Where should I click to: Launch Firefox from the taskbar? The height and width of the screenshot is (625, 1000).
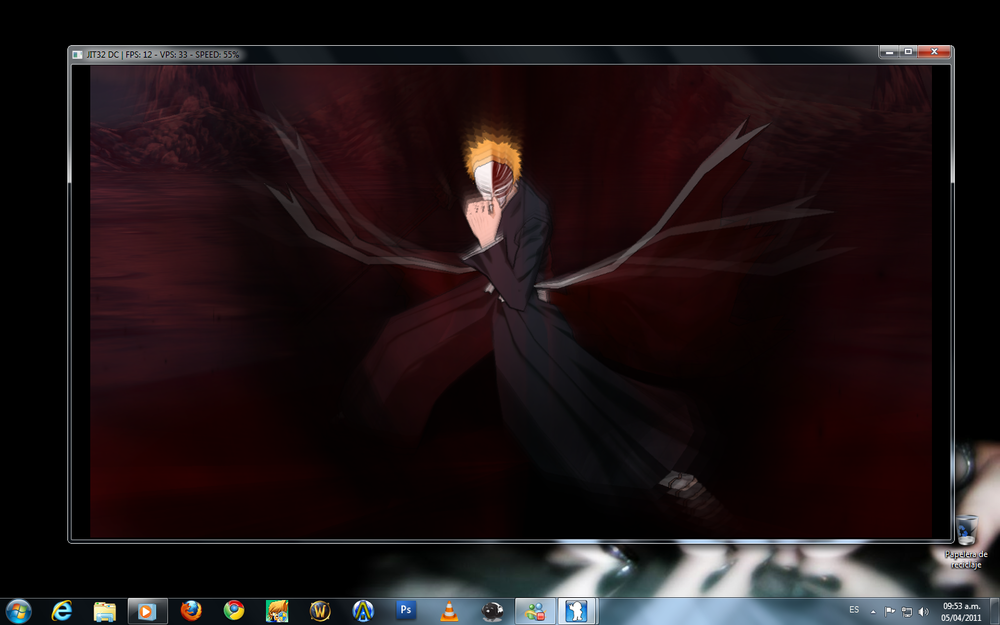[191, 611]
